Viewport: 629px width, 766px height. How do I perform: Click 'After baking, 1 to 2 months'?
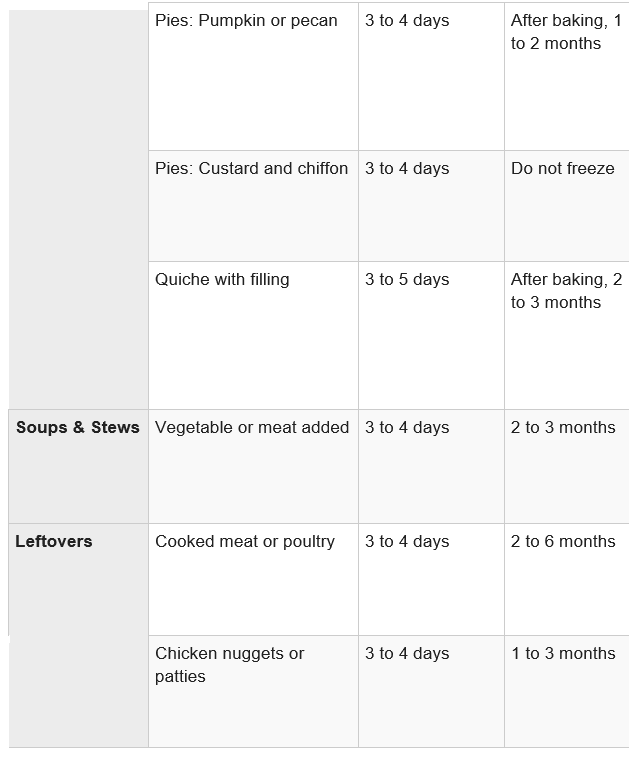click(x=566, y=77)
